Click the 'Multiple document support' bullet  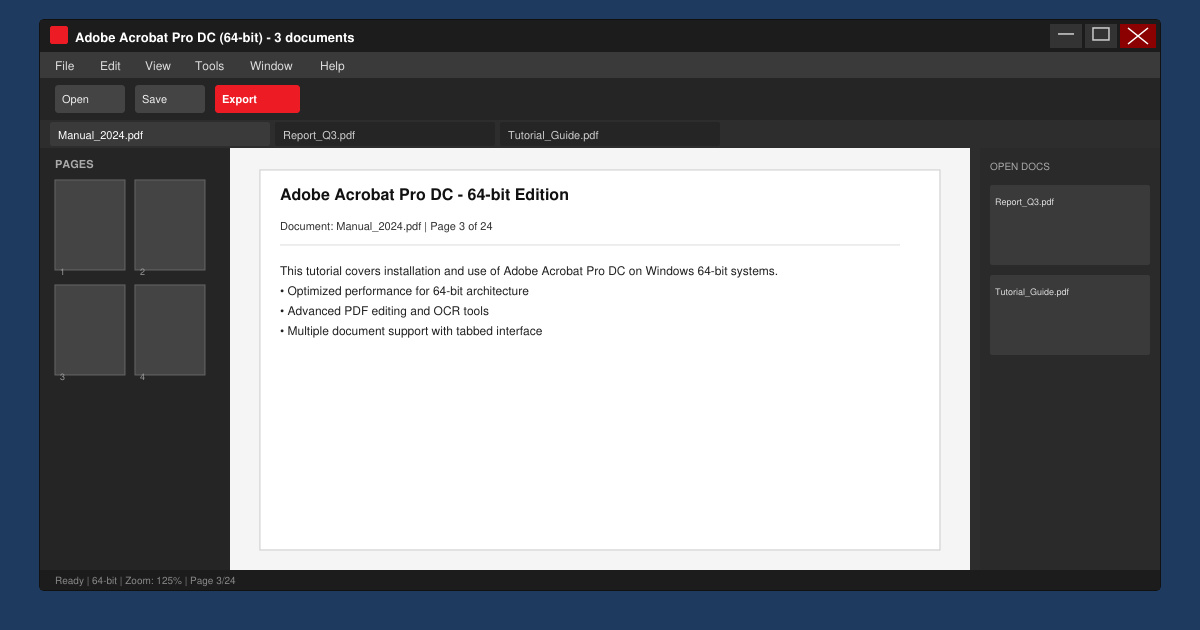pyautogui.click(x=411, y=331)
